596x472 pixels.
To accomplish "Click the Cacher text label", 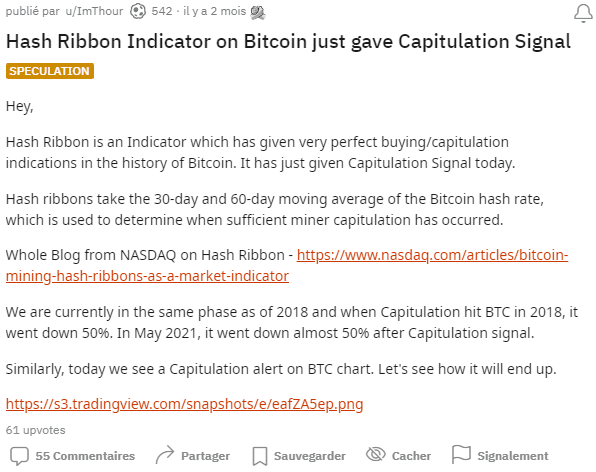I will (411, 456).
